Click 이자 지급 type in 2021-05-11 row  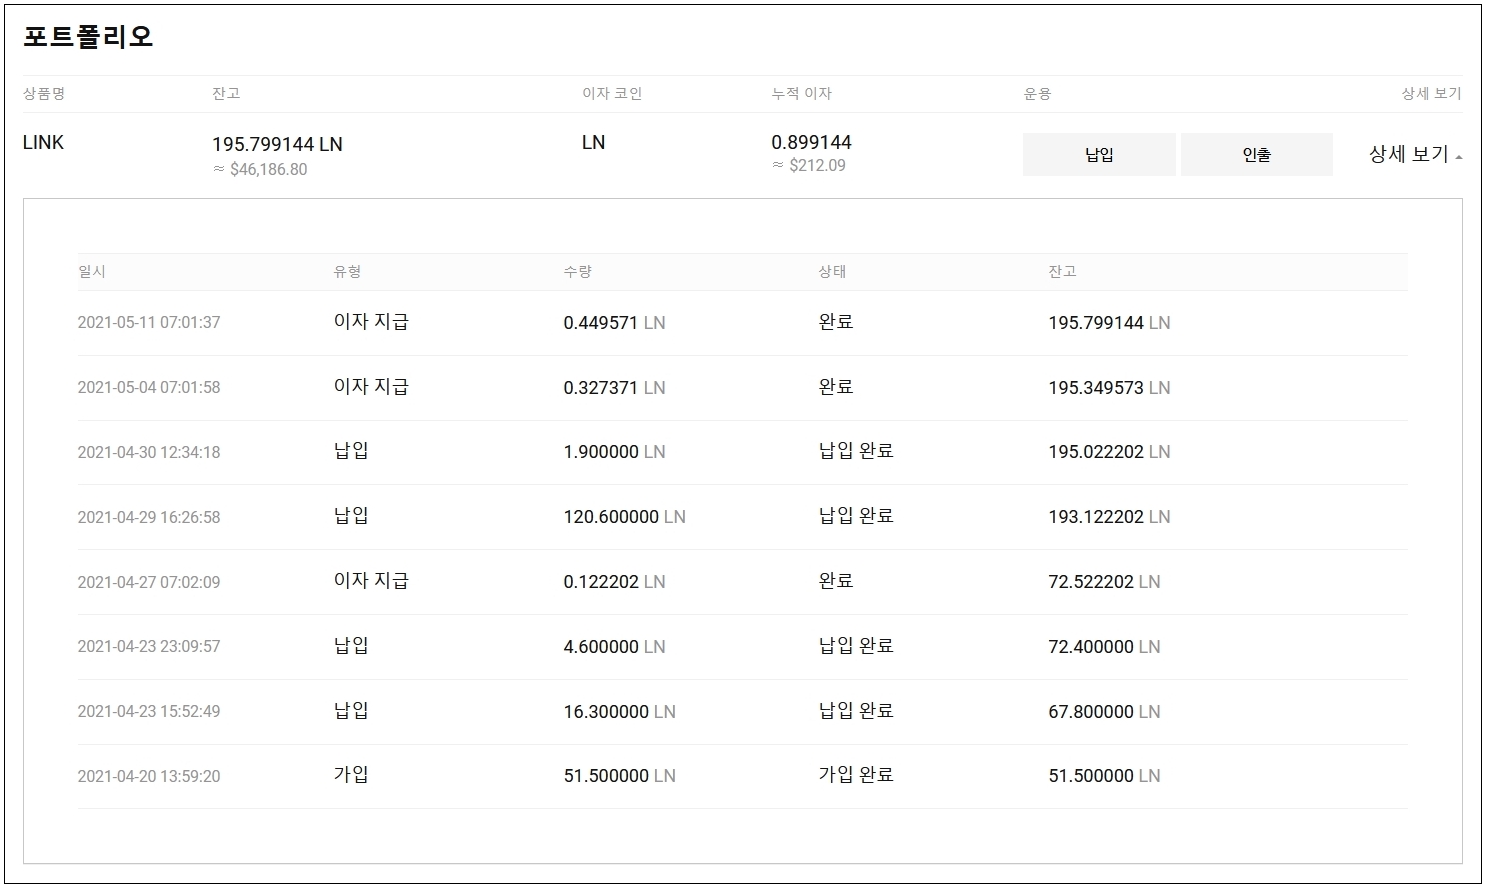[371, 322]
